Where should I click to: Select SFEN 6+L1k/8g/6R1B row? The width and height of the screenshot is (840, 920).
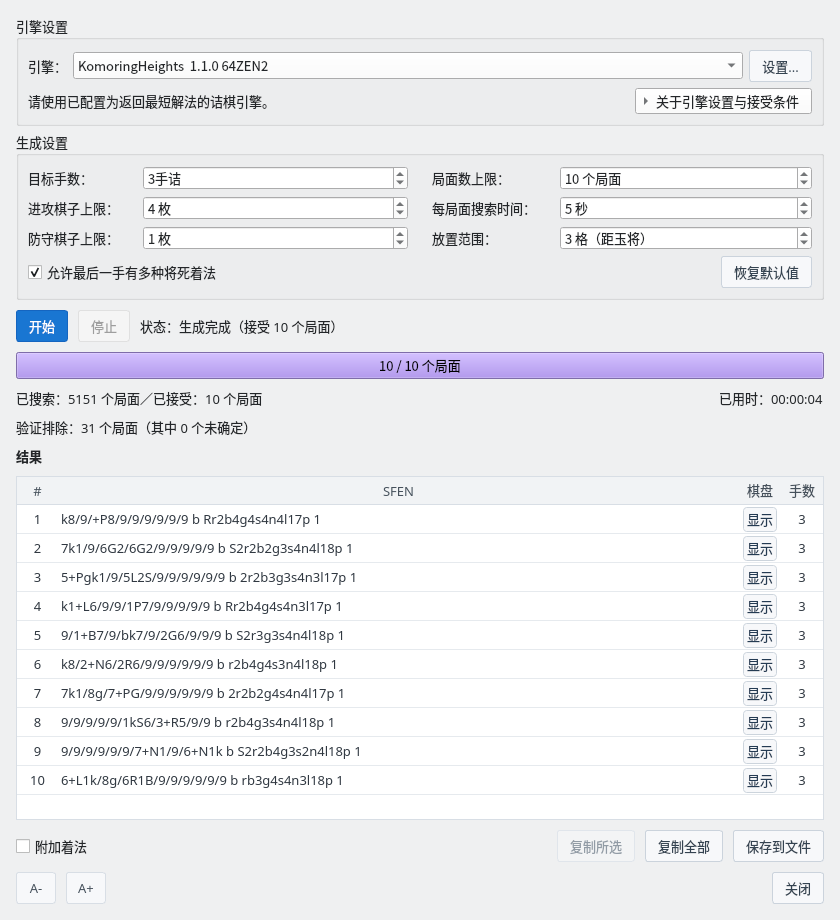click(419, 780)
